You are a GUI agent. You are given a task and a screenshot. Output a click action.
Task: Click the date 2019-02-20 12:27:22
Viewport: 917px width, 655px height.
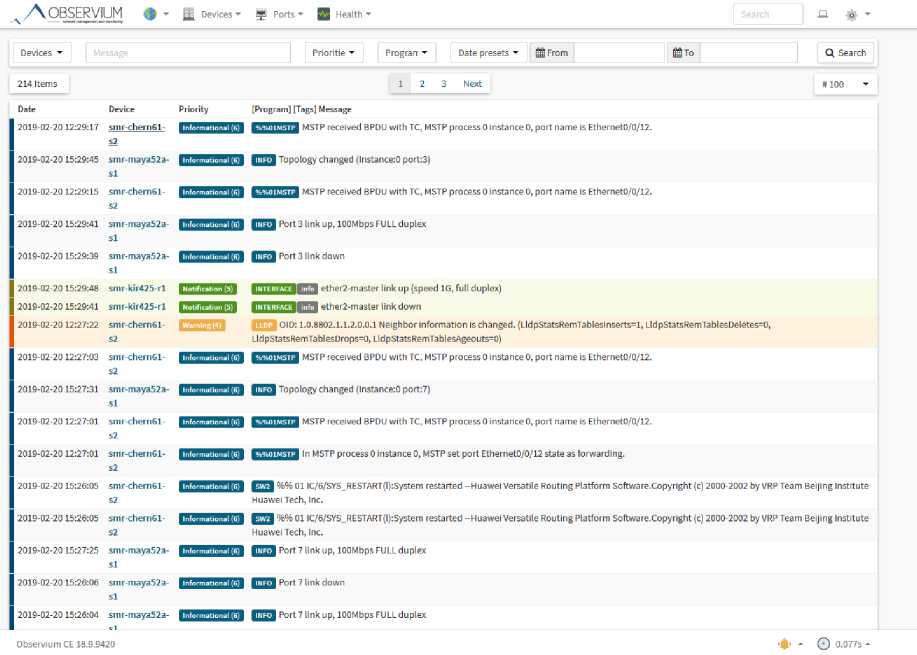58,325
